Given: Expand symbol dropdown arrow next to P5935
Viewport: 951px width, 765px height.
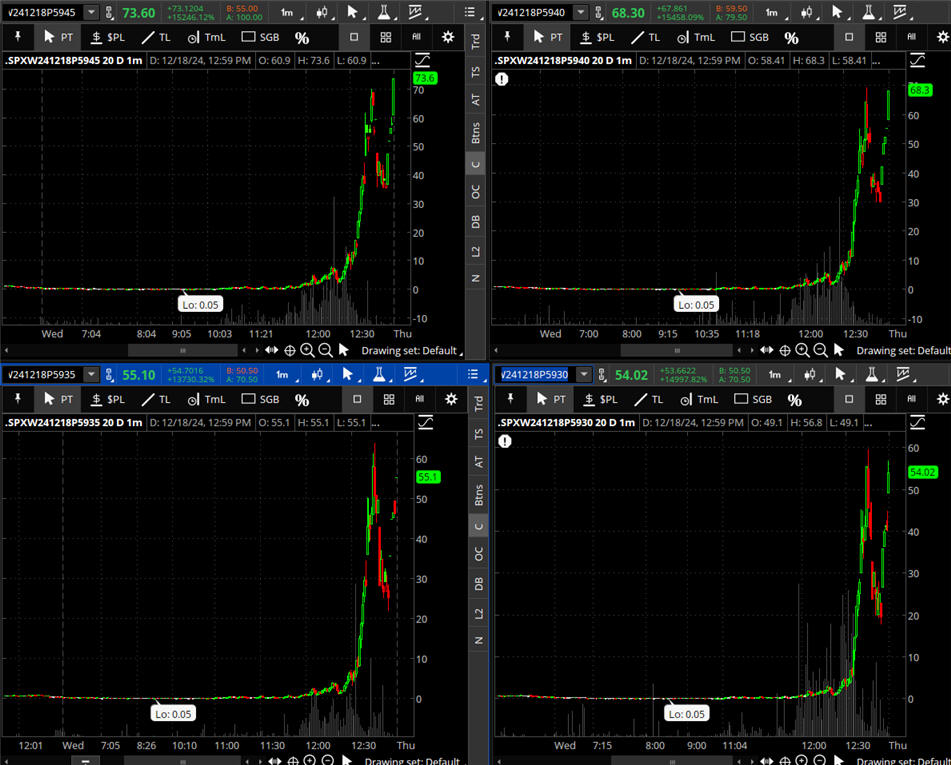Looking at the screenshot, I should 91,374.
